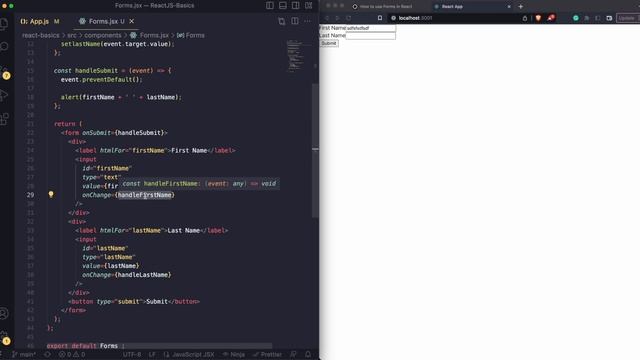Open Brave Shields lion icon
Viewport: 640px width, 360px height.
(x=538, y=18)
